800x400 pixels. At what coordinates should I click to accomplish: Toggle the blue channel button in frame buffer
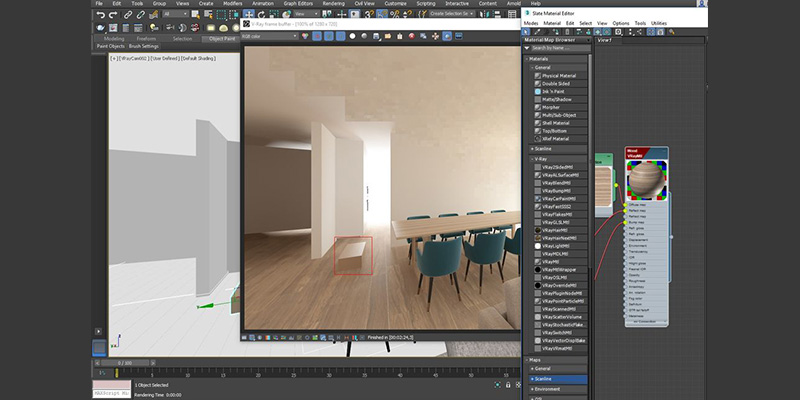(x=340, y=36)
